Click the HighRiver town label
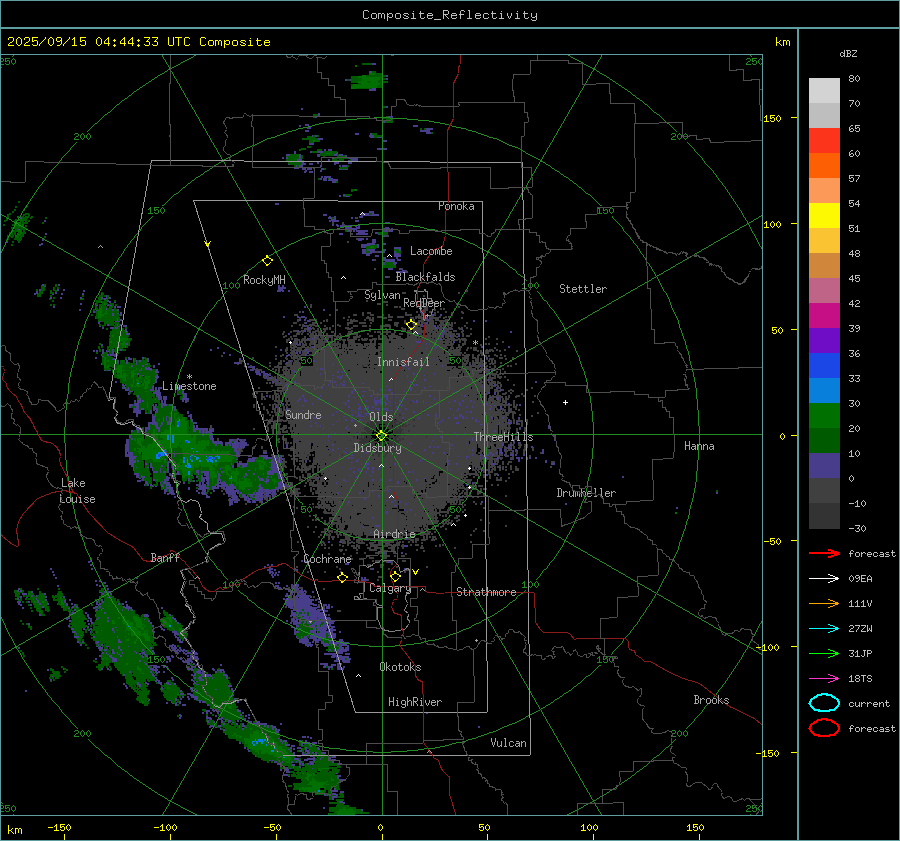900x841 pixels. tap(415, 702)
